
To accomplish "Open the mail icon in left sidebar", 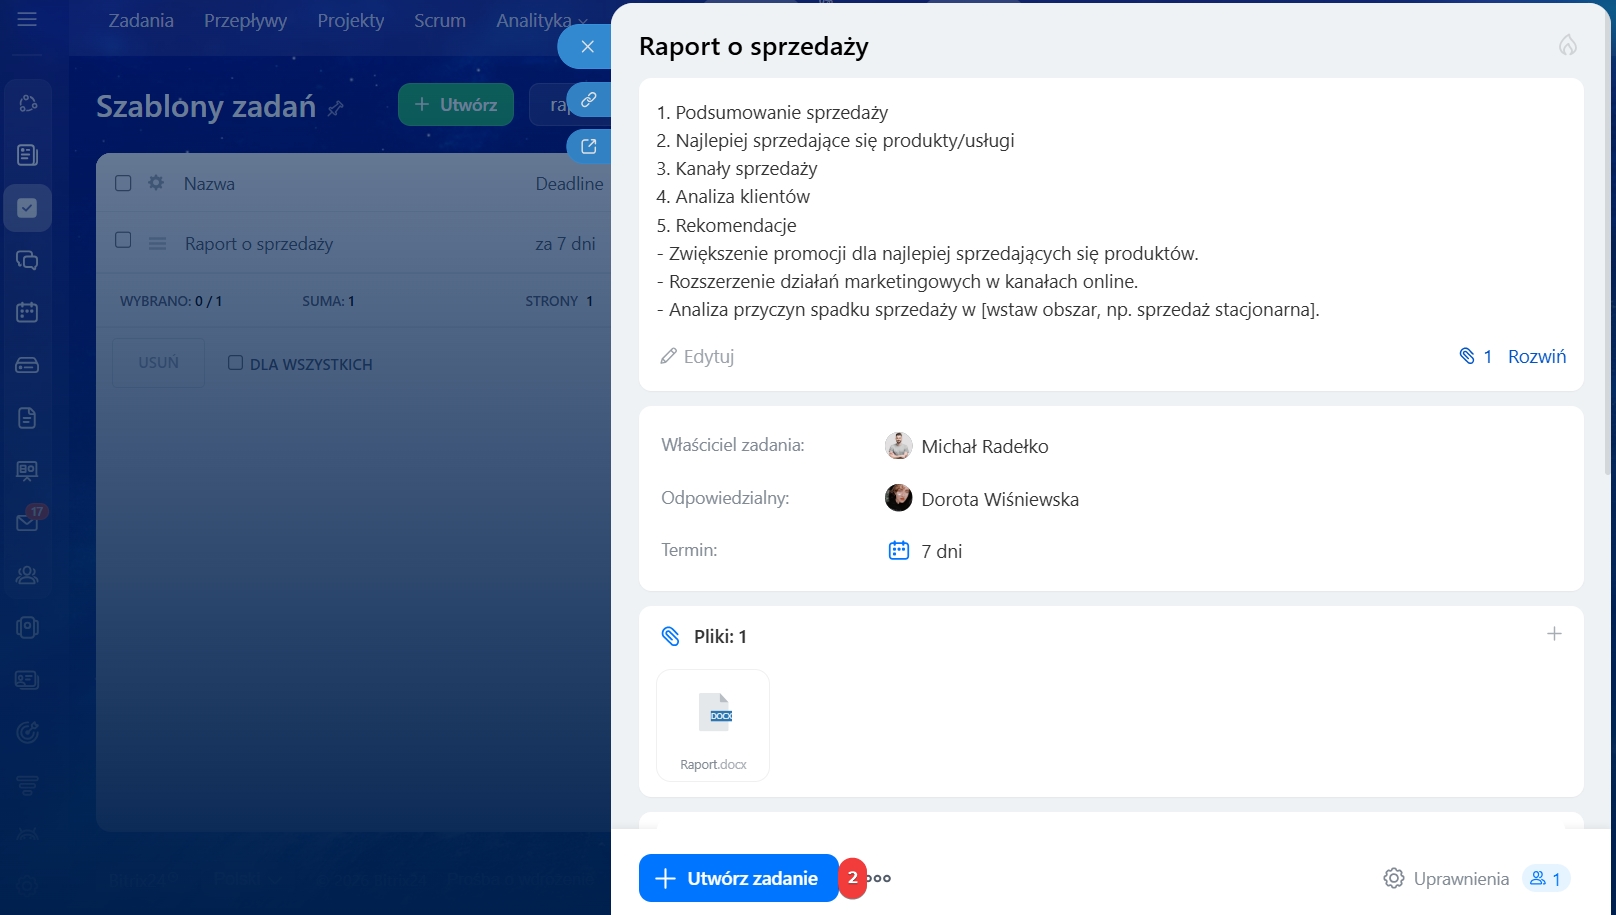I will 27,522.
